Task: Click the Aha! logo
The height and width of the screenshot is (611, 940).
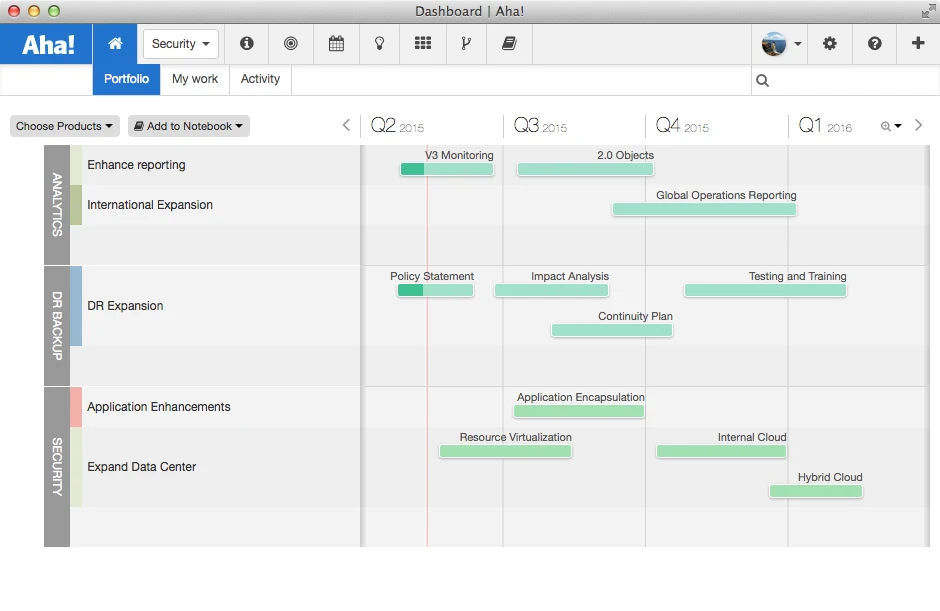Action: click(47, 44)
